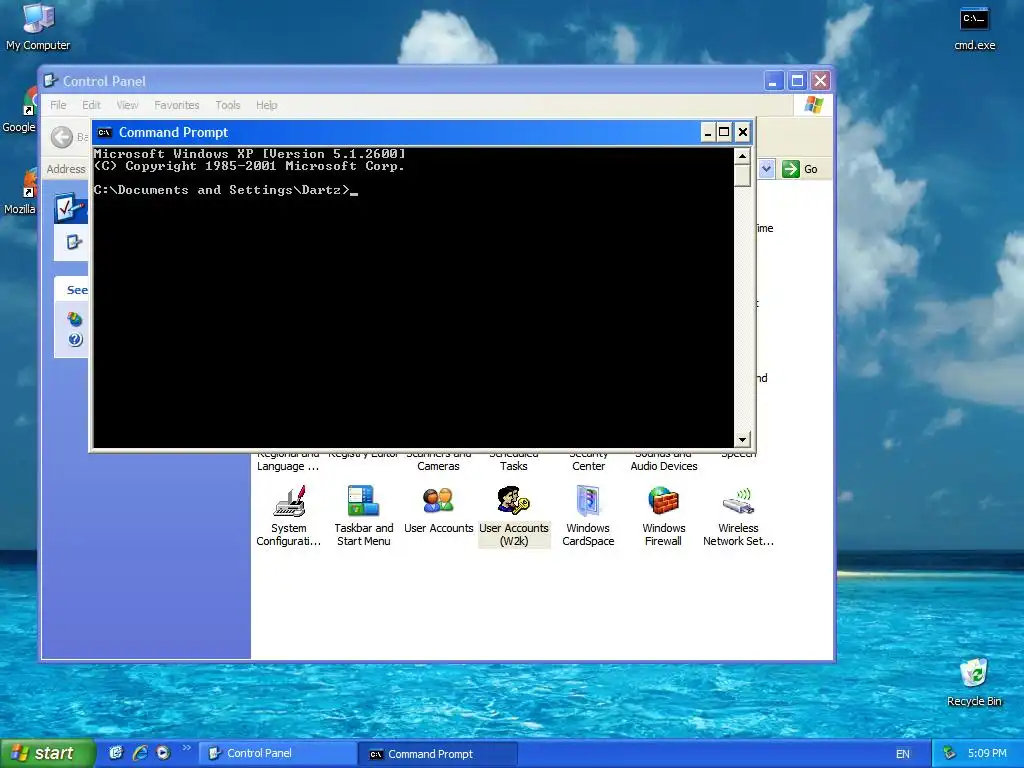Minimize the Command Prompt window
This screenshot has height=768, width=1024.
(x=708, y=133)
